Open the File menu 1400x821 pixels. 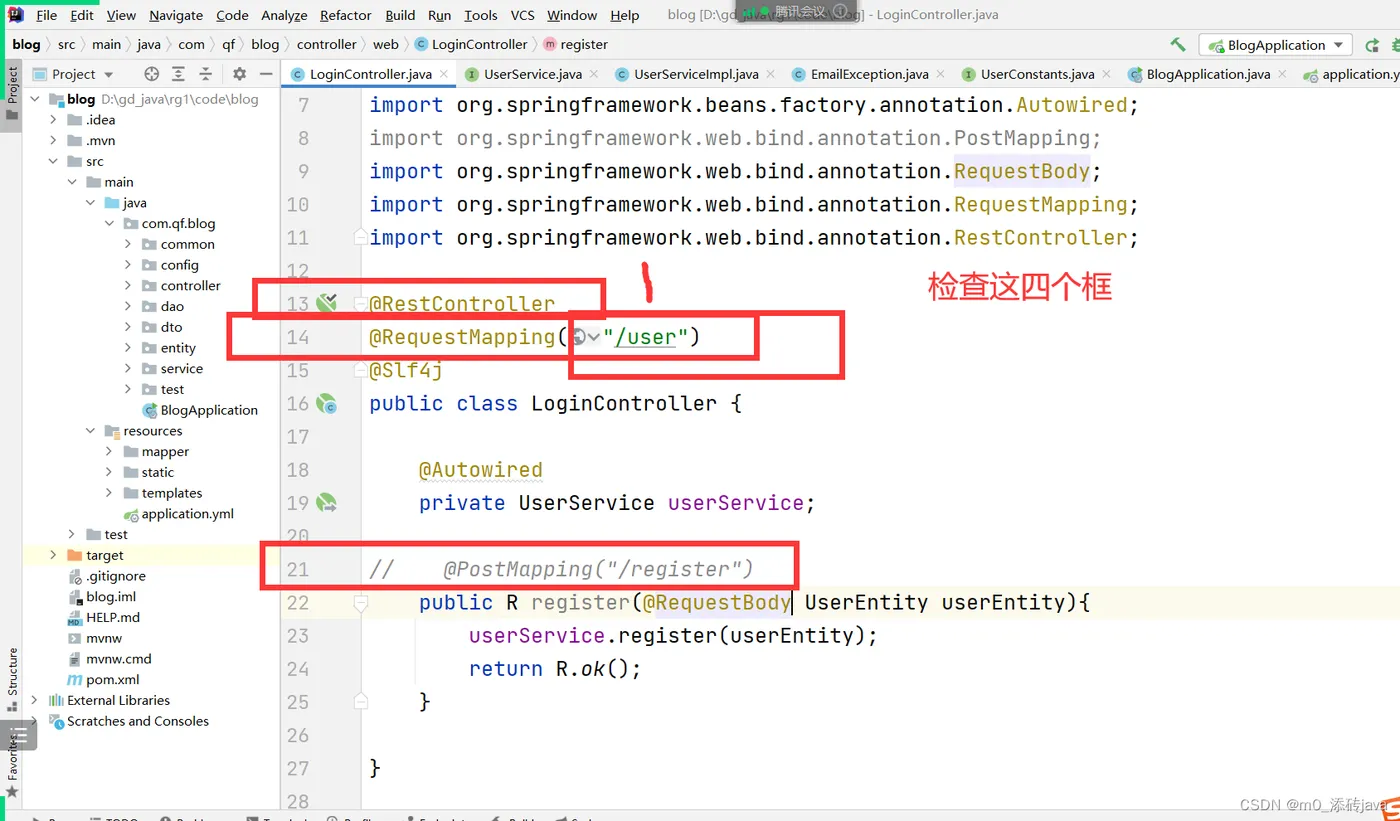(x=47, y=15)
